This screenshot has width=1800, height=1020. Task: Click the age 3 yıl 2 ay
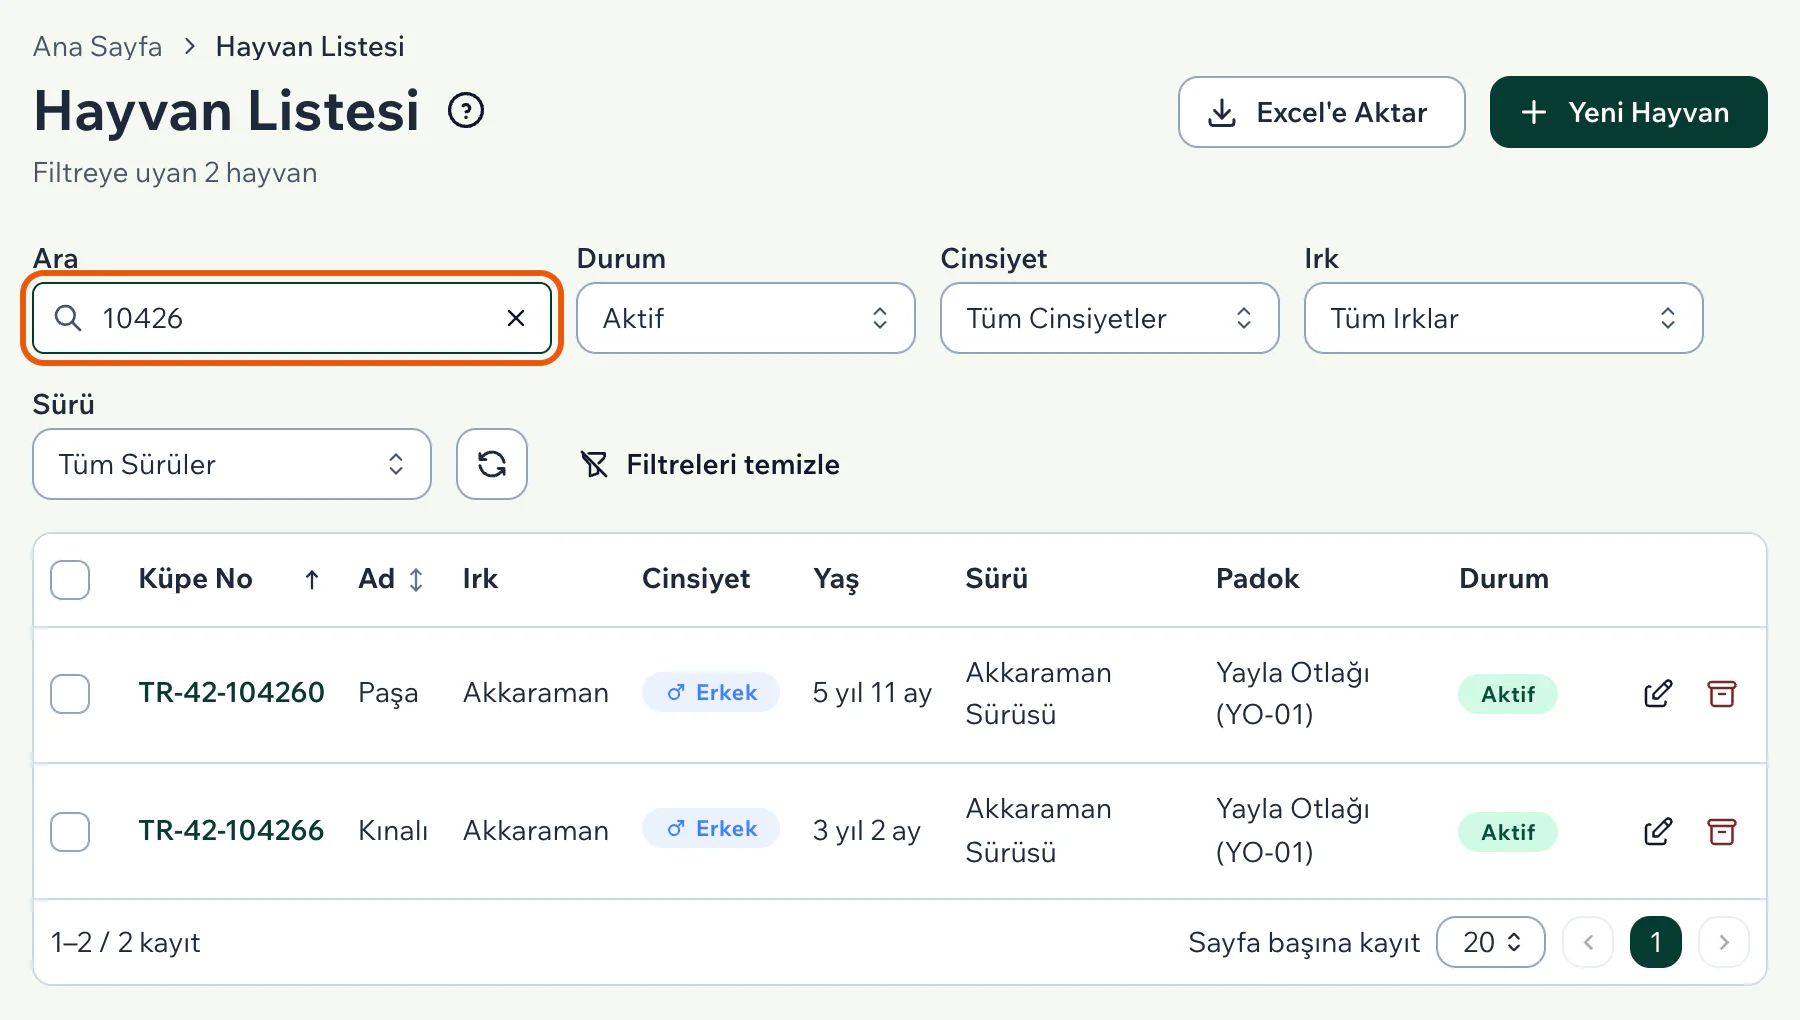(x=866, y=831)
